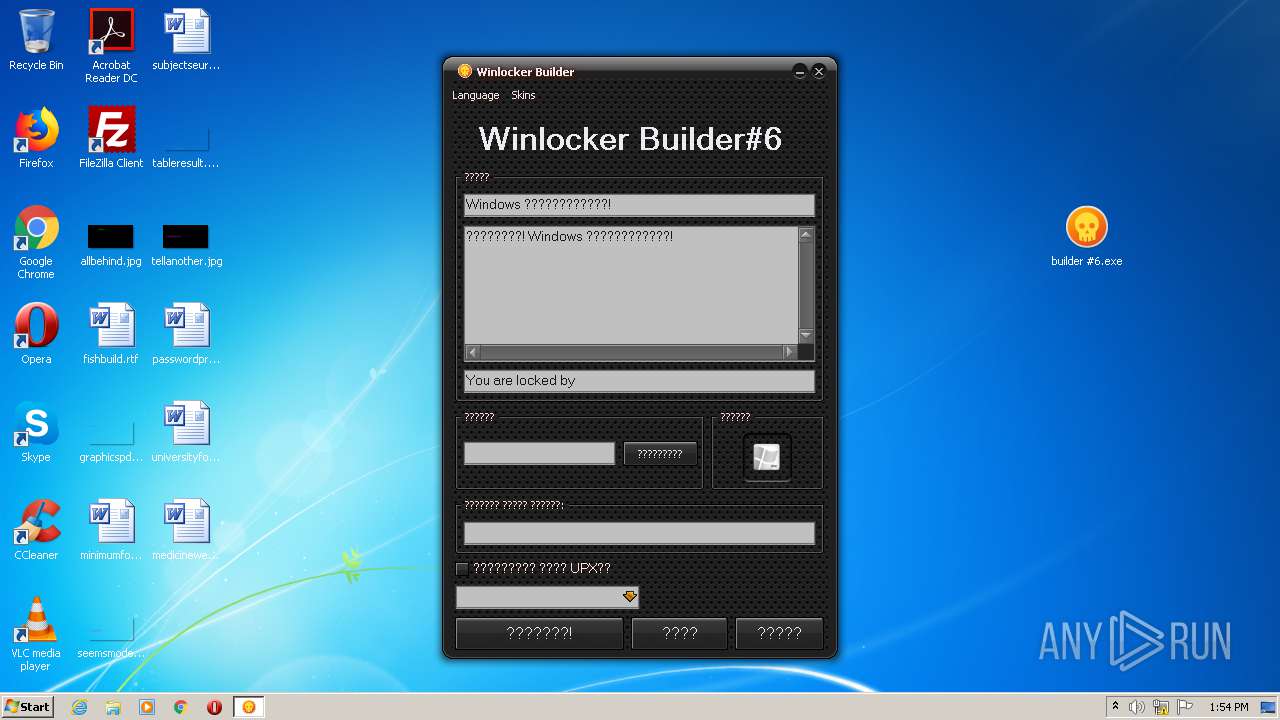
Task: Click the 'You are locked by' text field
Action: pyautogui.click(x=639, y=381)
